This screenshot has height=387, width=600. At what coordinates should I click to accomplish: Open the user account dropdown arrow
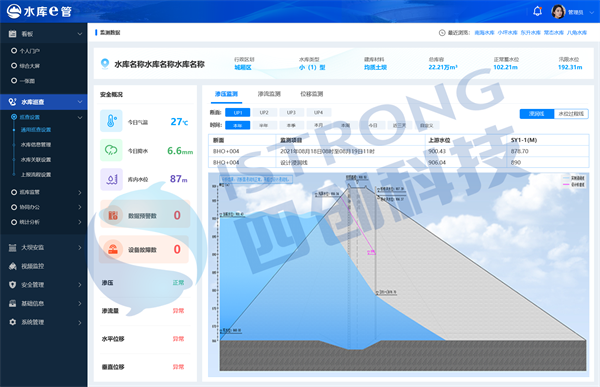[592, 12]
